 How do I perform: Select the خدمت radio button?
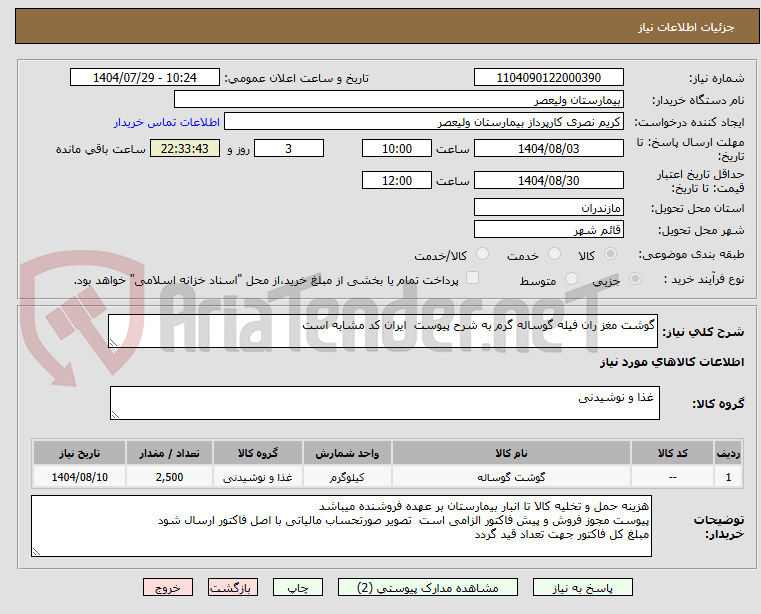(x=554, y=254)
